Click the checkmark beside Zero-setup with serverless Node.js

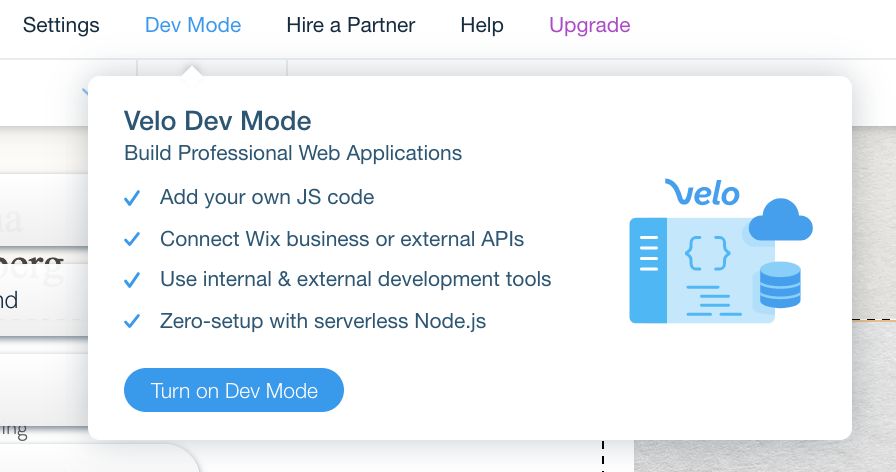132,322
